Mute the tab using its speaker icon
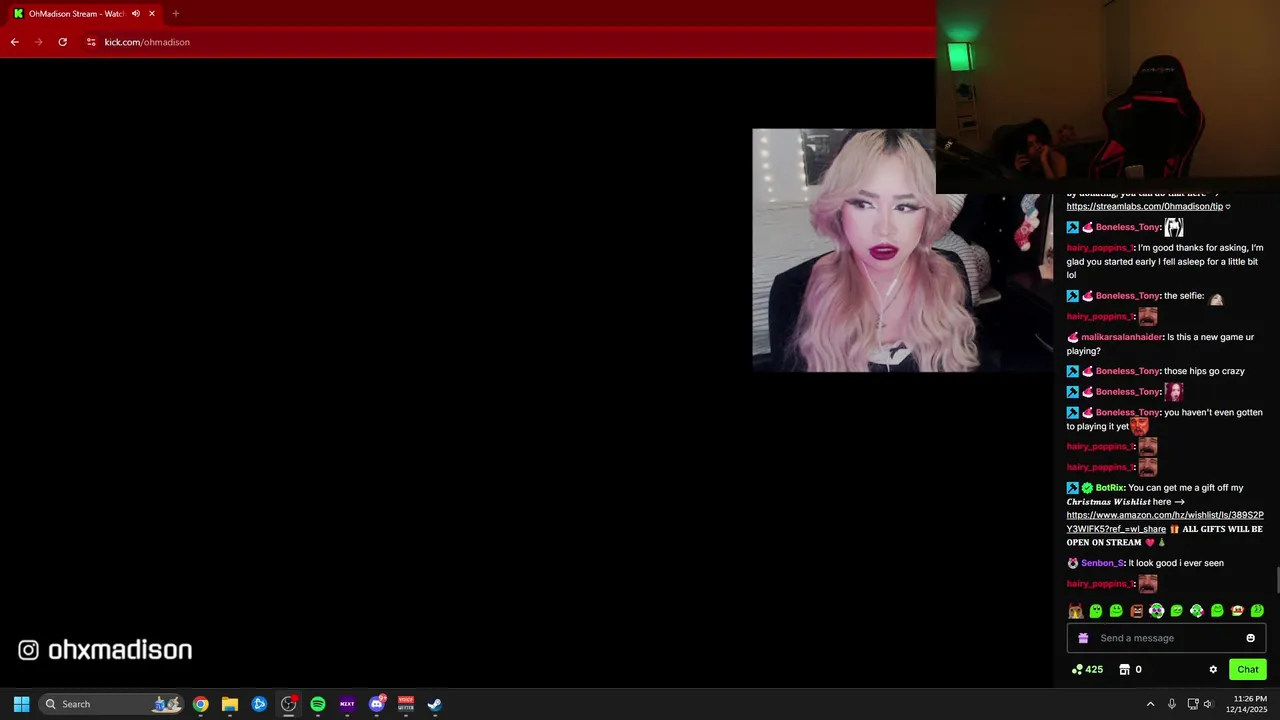Screen dimensions: 1280x720 tap(136, 14)
